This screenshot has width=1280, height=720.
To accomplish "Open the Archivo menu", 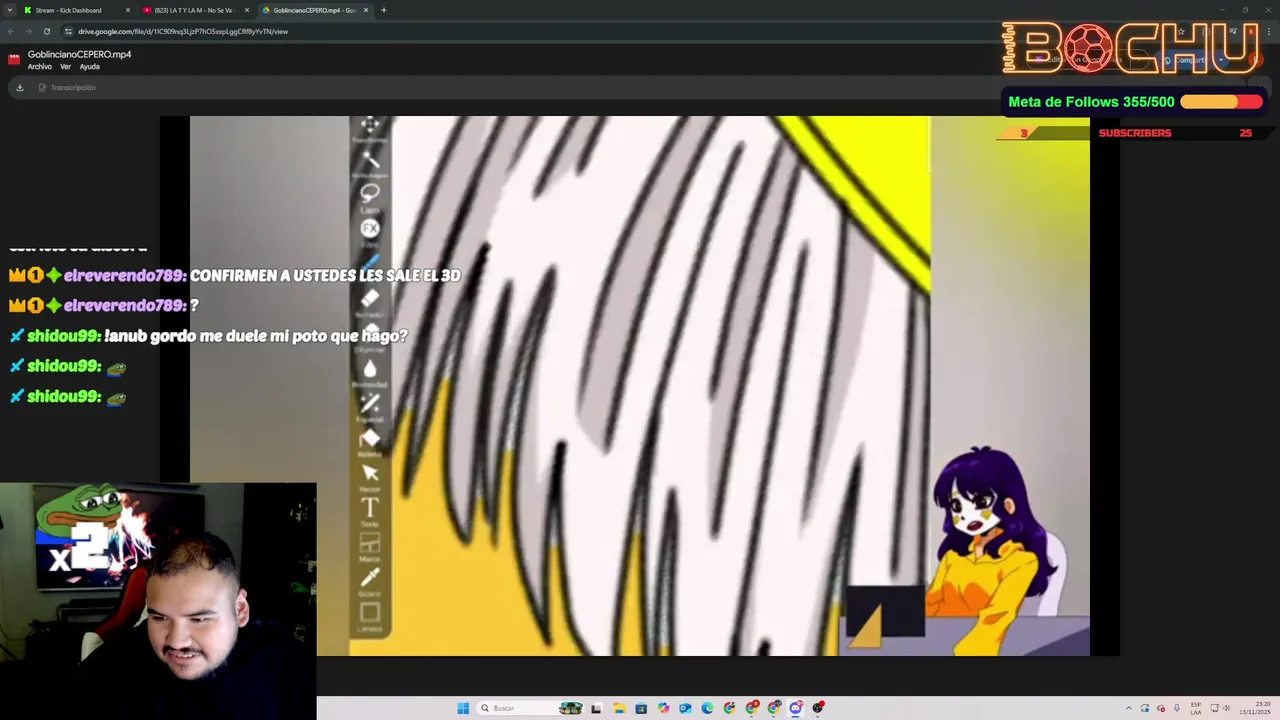I will coord(39,67).
